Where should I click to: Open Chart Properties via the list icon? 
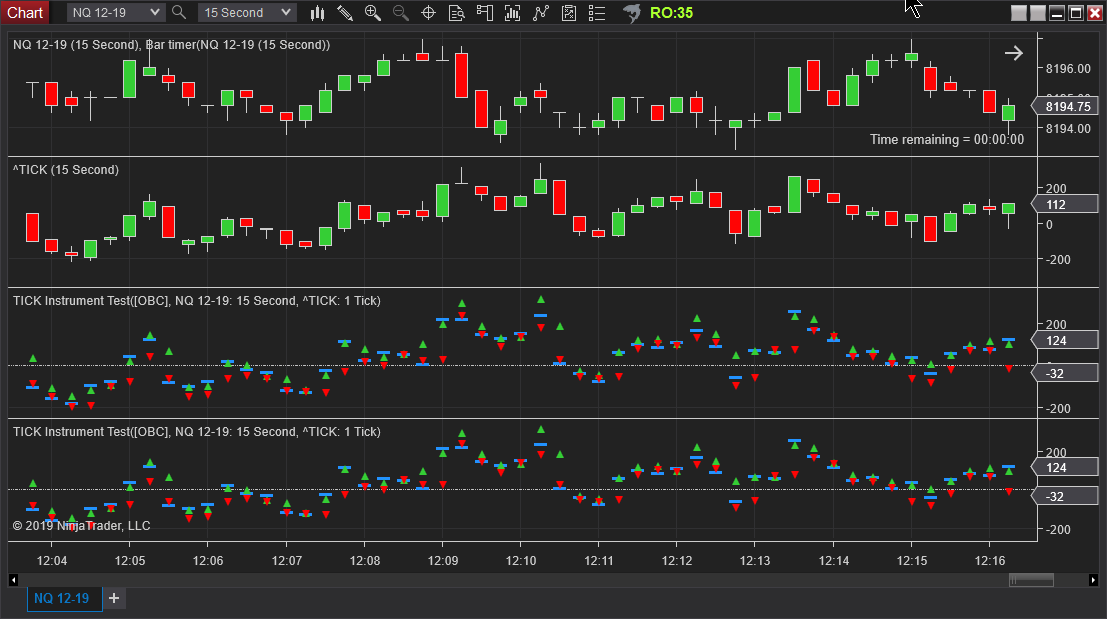click(597, 13)
